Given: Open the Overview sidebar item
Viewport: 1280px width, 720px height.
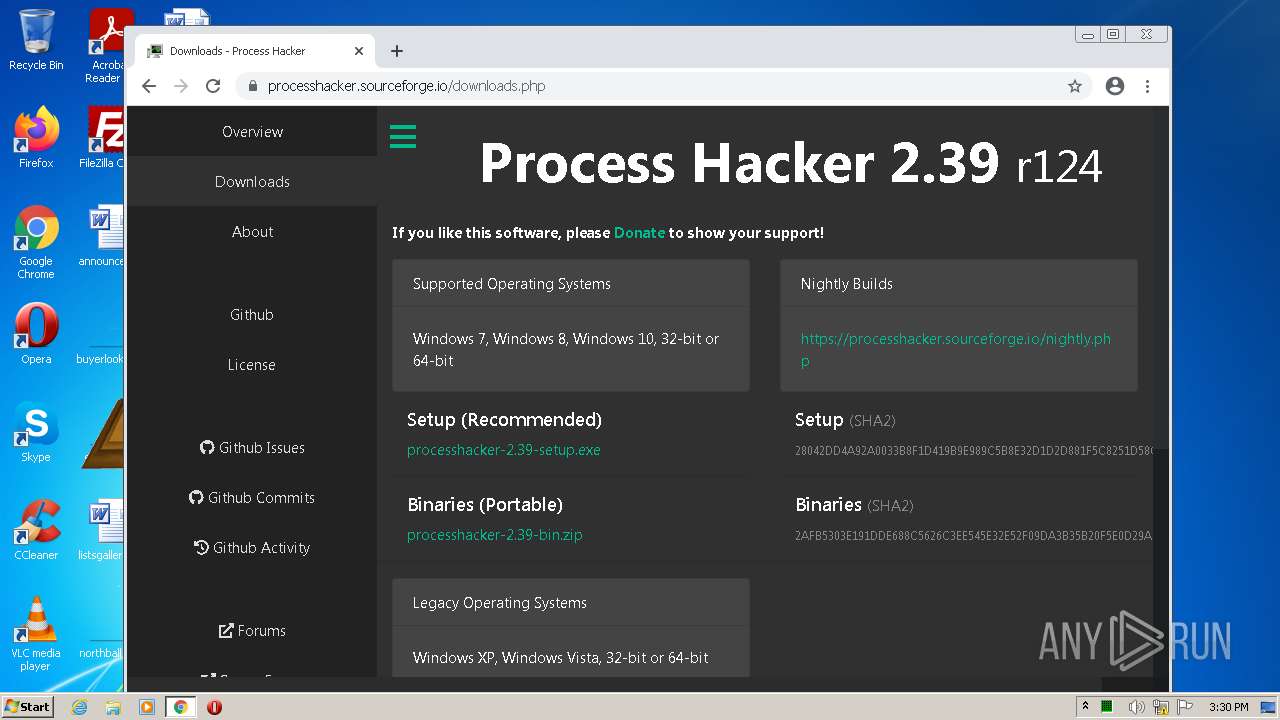Looking at the screenshot, I should click(252, 132).
